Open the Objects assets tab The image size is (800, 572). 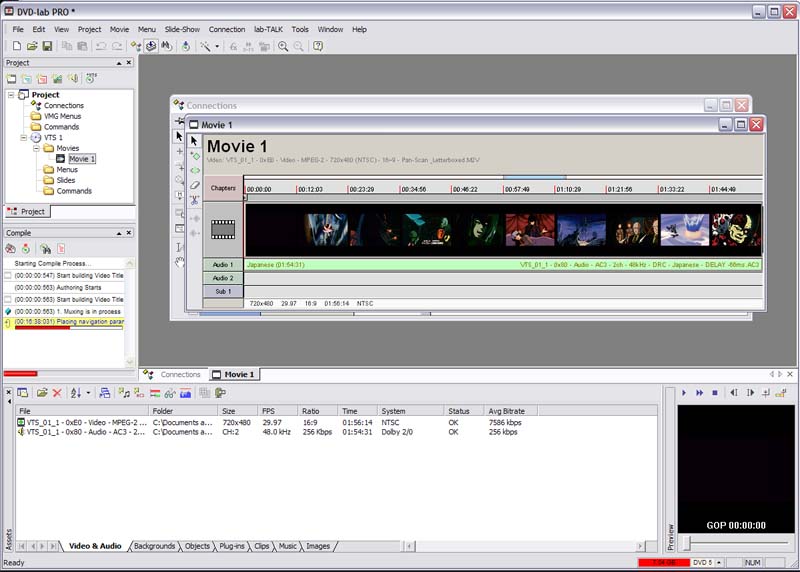coord(197,546)
